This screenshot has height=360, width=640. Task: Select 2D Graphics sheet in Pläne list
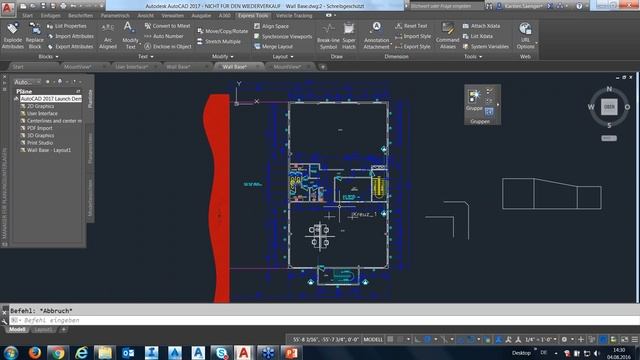[x=40, y=106]
